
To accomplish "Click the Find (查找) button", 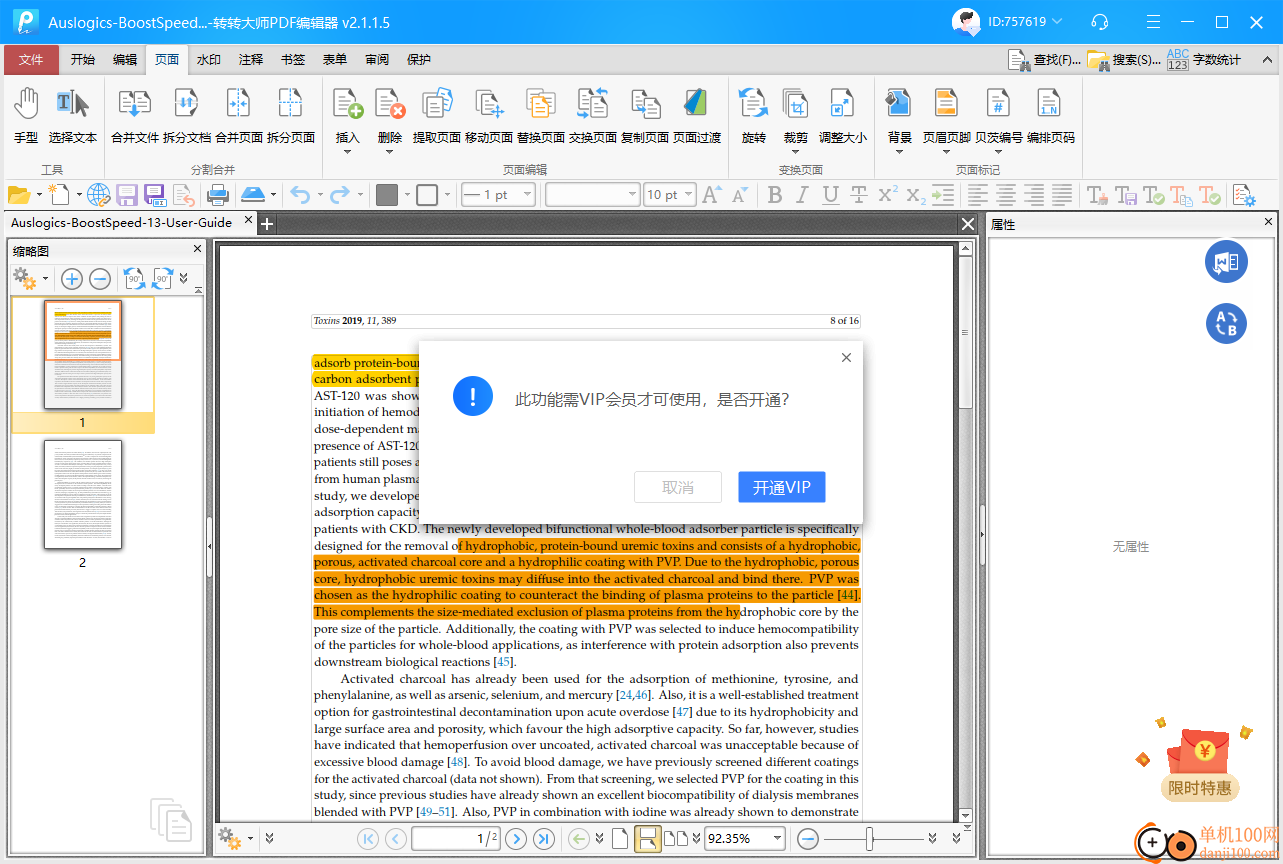I will tap(1044, 60).
